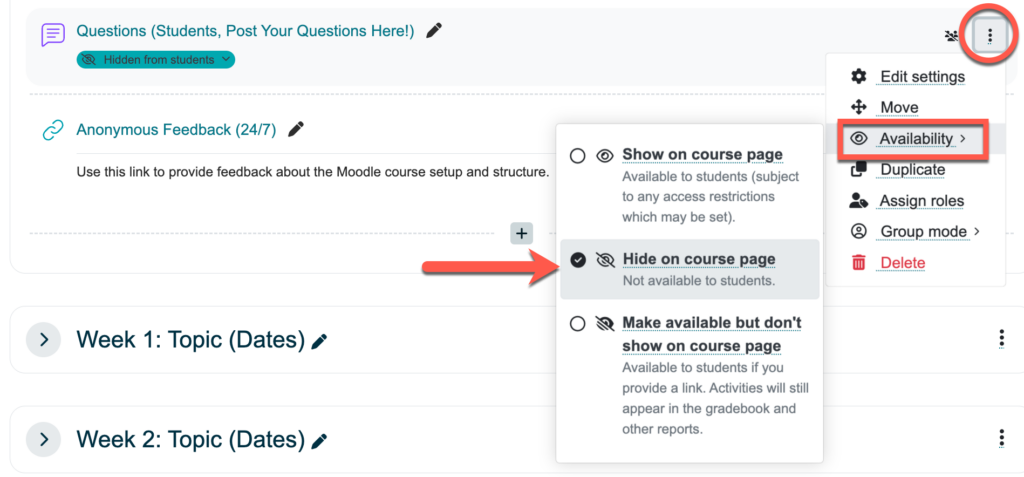The width and height of the screenshot is (1024, 477).
Task: Open Week 1 section three-dot menu
Action: coord(1001,339)
